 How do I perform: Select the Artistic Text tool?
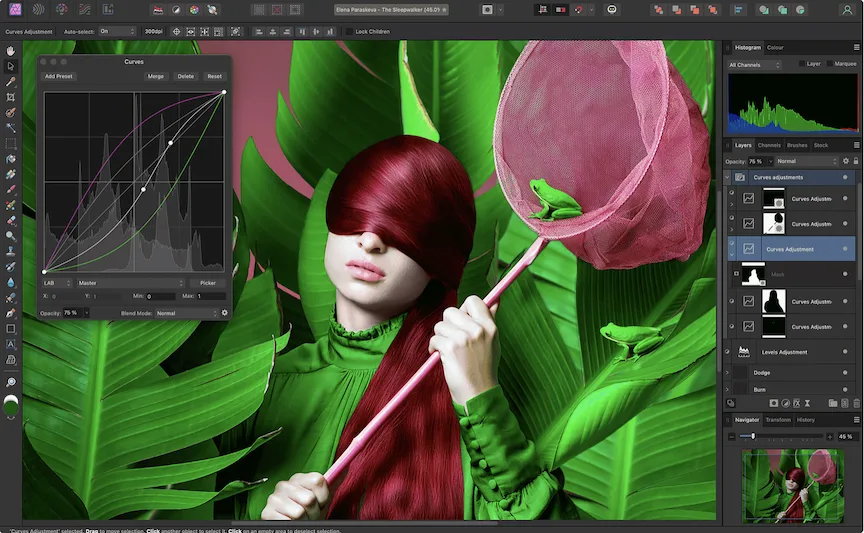coord(10,343)
